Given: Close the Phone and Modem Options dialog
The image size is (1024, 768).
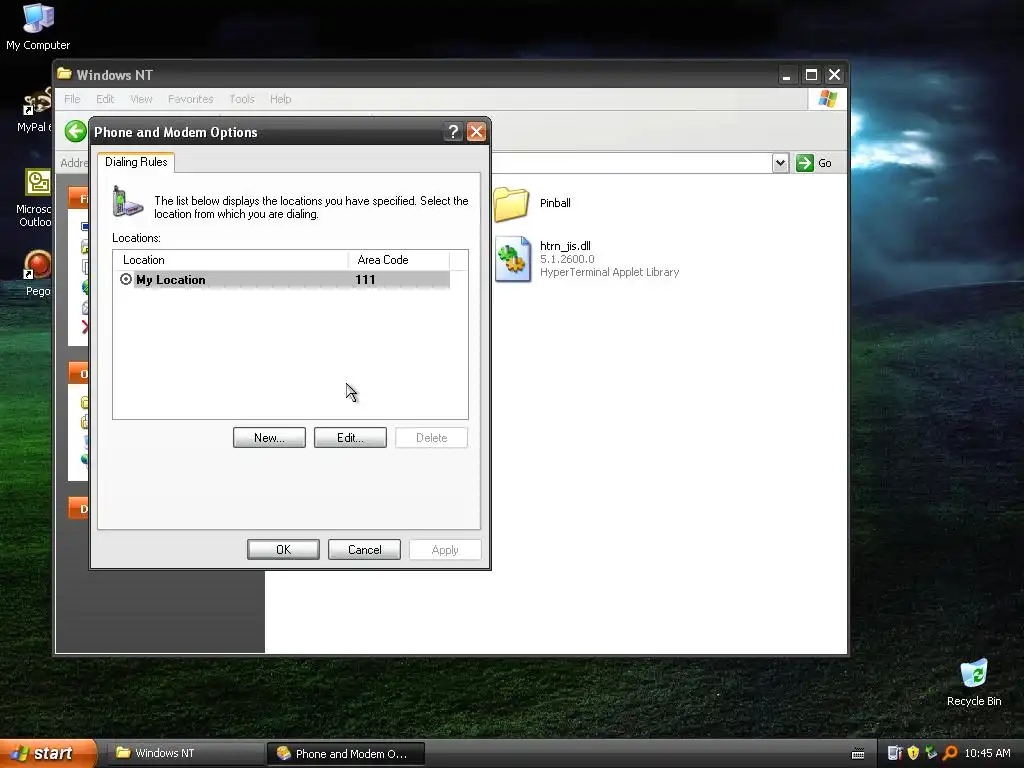Looking at the screenshot, I should coord(477,132).
